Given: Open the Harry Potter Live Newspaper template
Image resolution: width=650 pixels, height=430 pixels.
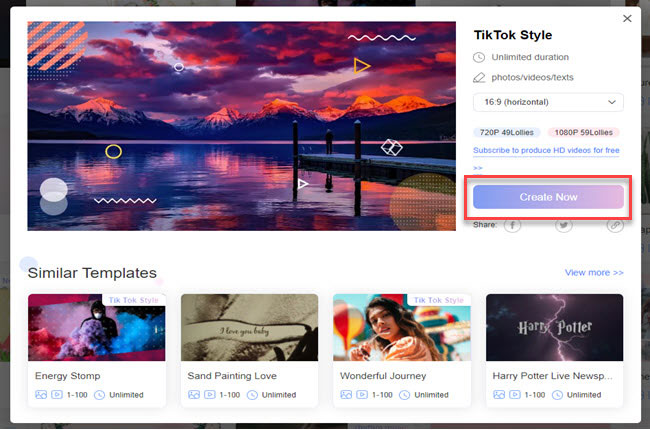Looking at the screenshot, I should [555, 327].
